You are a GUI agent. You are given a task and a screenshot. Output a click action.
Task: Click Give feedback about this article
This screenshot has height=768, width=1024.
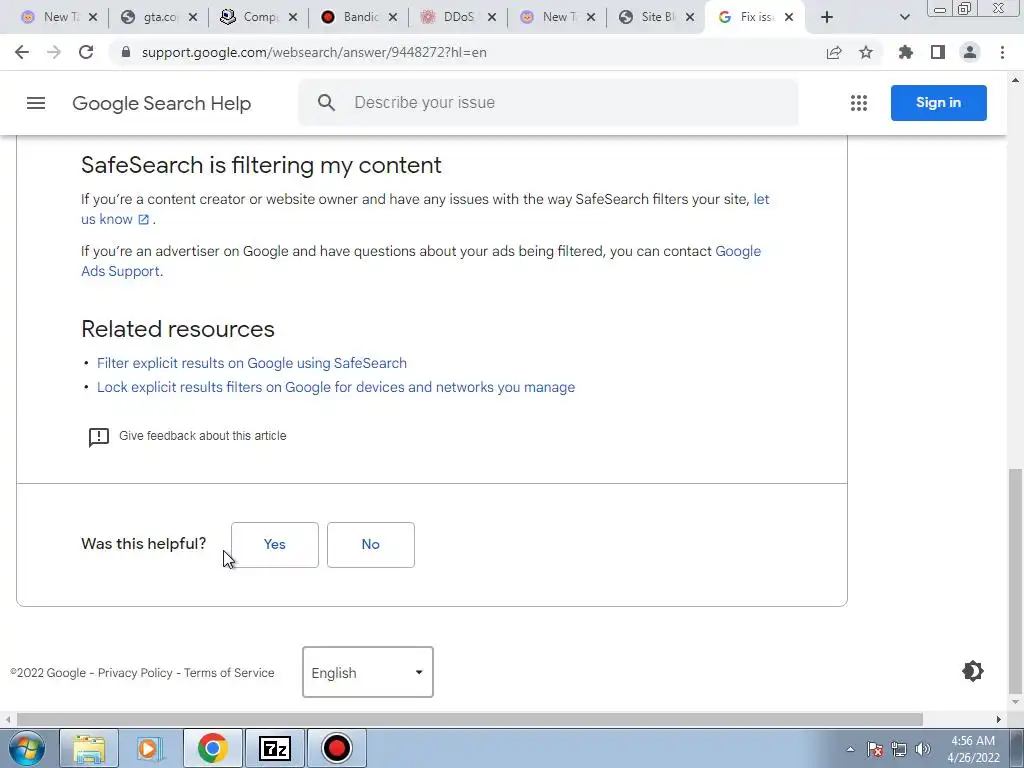pyautogui.click(x=202, y=436)
